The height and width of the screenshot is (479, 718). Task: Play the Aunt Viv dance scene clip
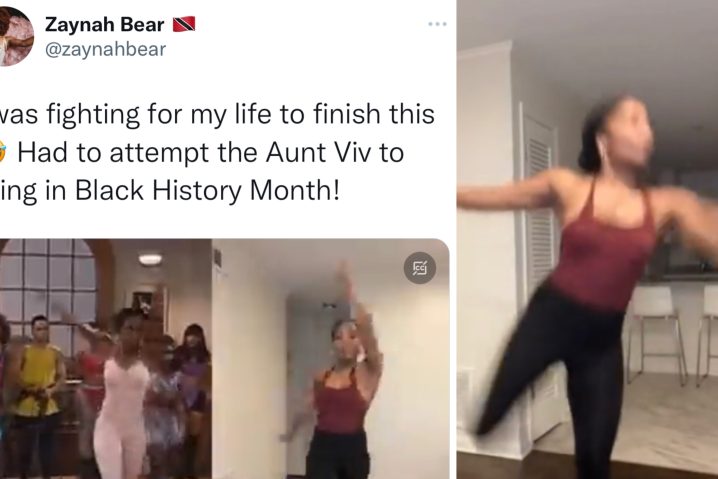[106, 359]
